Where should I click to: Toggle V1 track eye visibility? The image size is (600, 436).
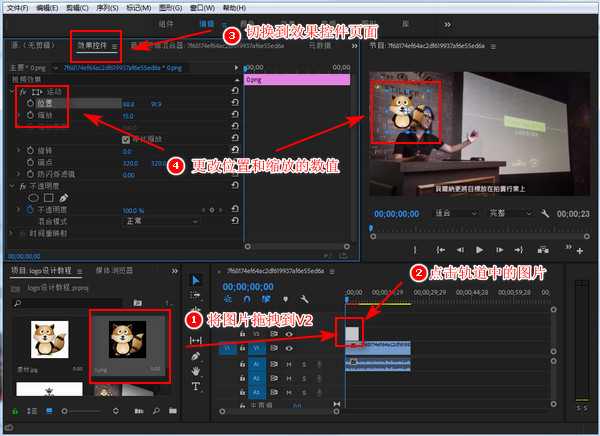click(x=289, y=348)
